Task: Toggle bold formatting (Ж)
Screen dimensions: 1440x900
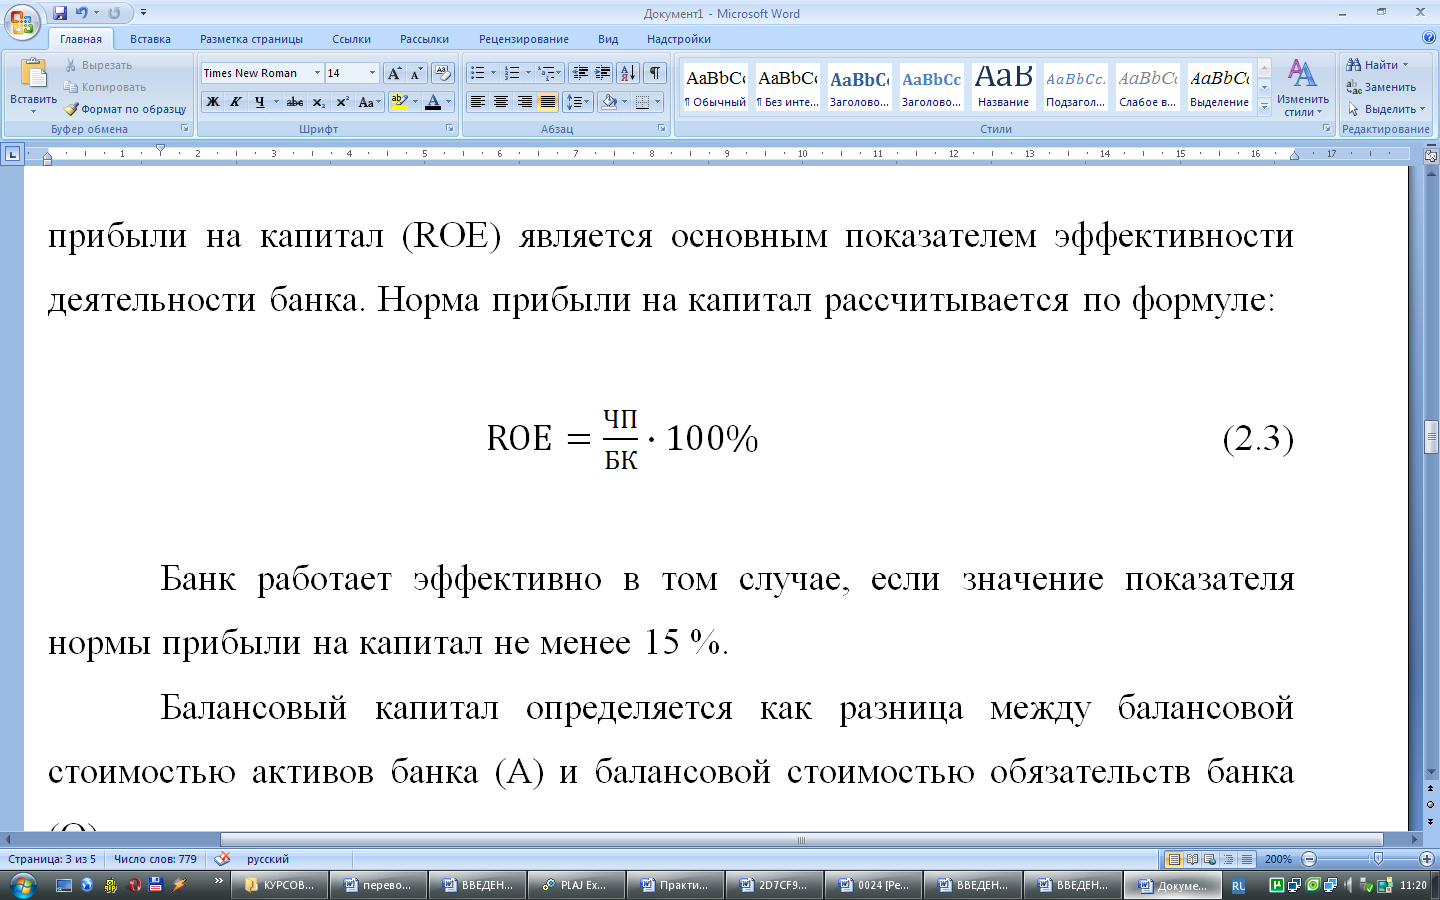Action: pyautogui.click(x=213, y=102)
